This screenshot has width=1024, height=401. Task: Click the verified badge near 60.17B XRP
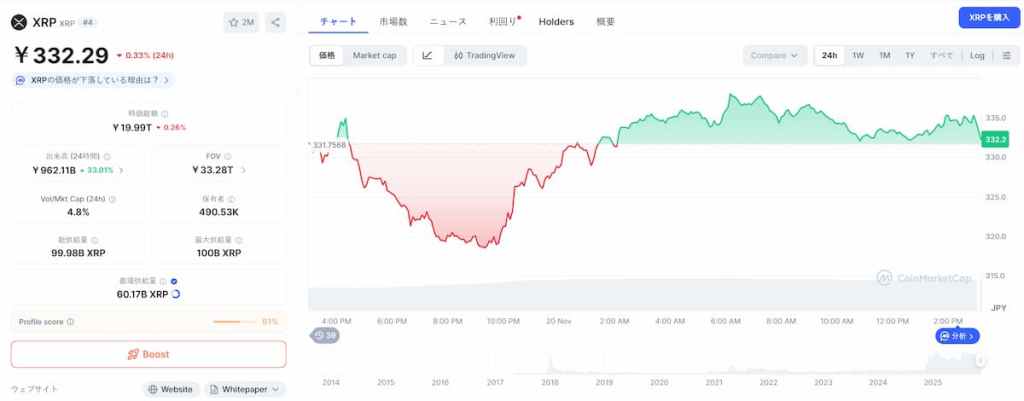point(174,281)
